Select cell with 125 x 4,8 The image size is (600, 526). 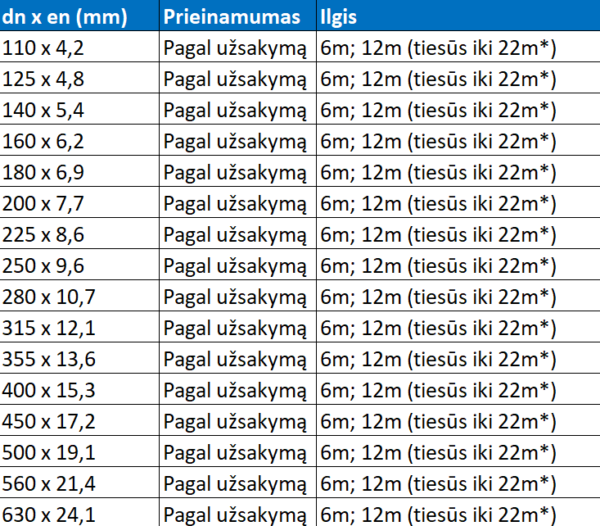[x=79, y=78]
